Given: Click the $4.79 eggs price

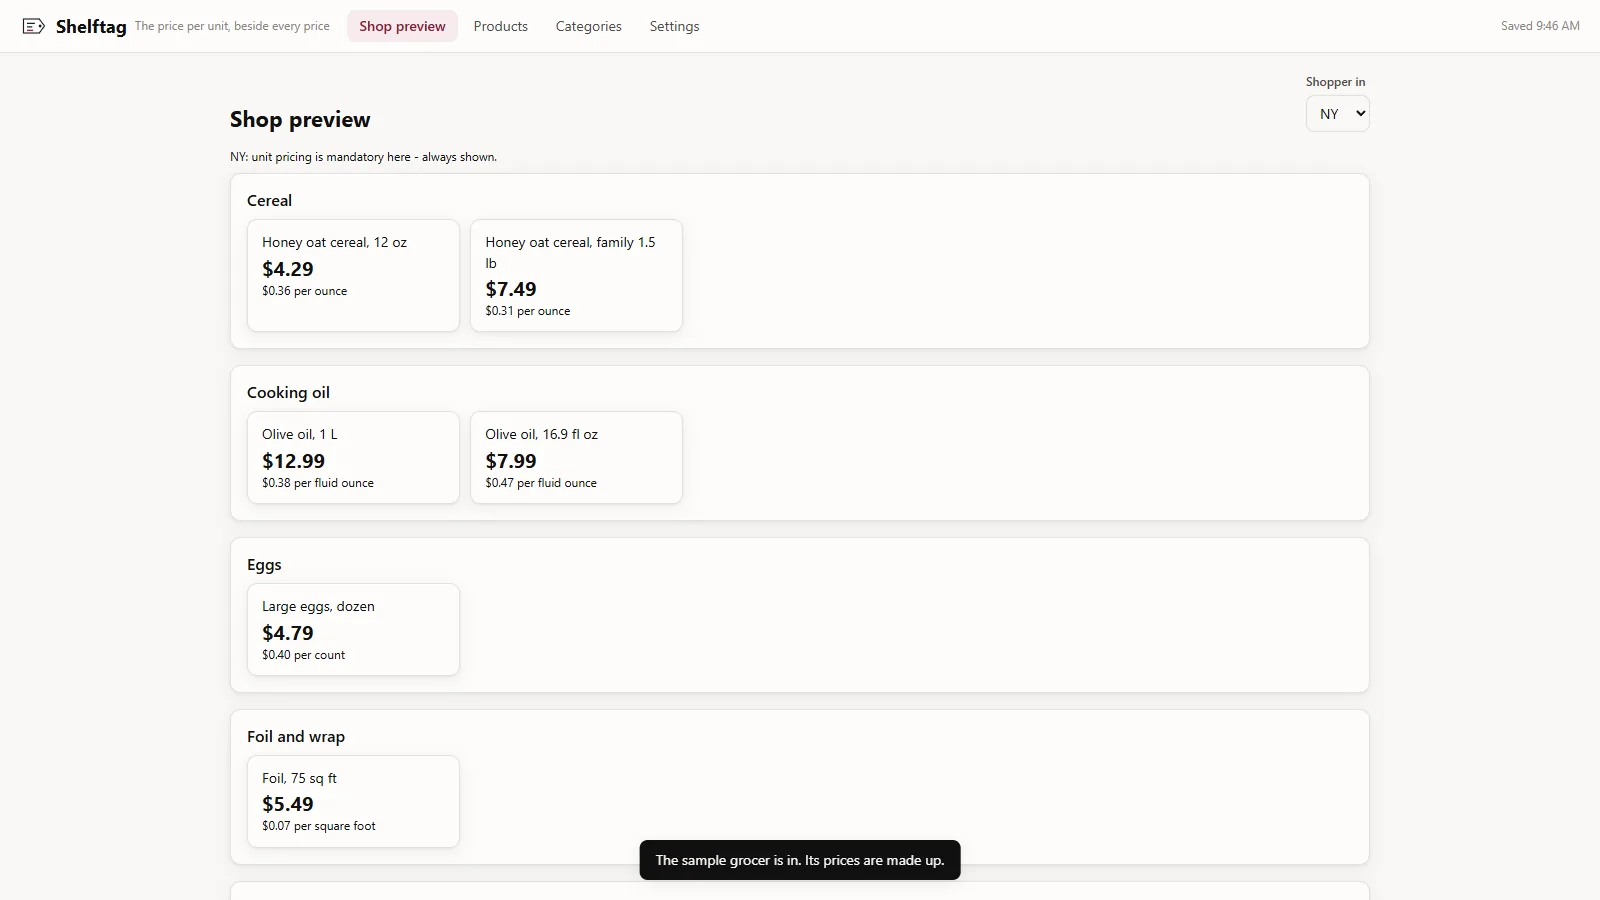Looking at the screenshot, I should click(287, 633).
